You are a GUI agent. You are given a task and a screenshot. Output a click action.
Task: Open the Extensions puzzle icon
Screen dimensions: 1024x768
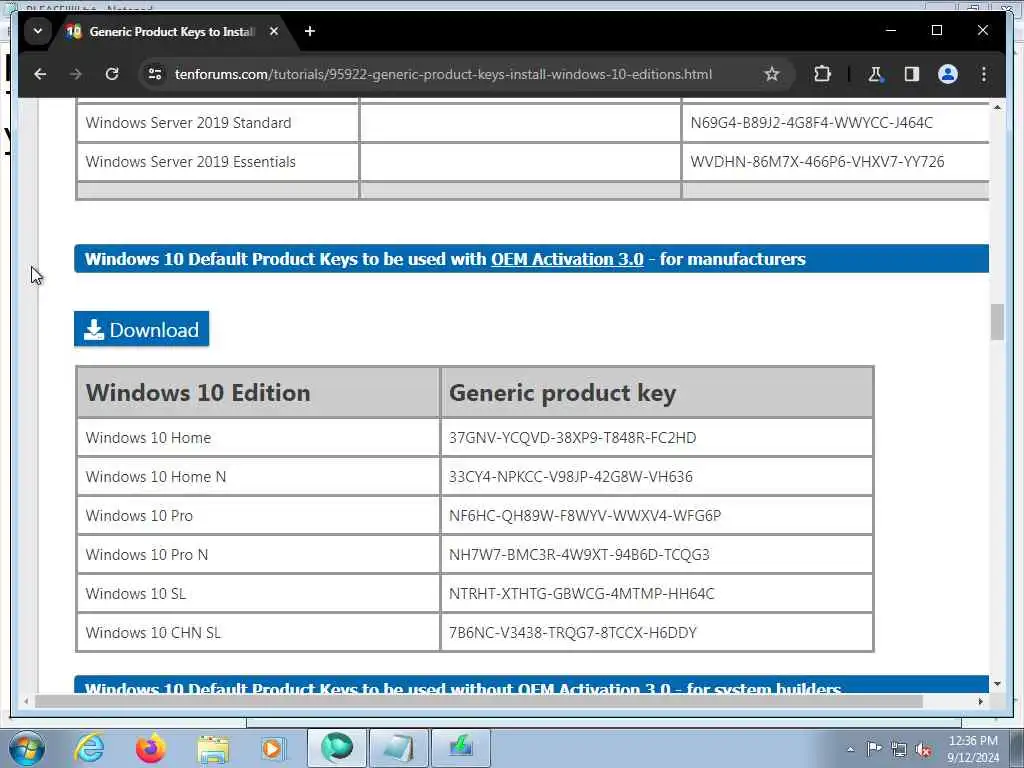point(822,74)
